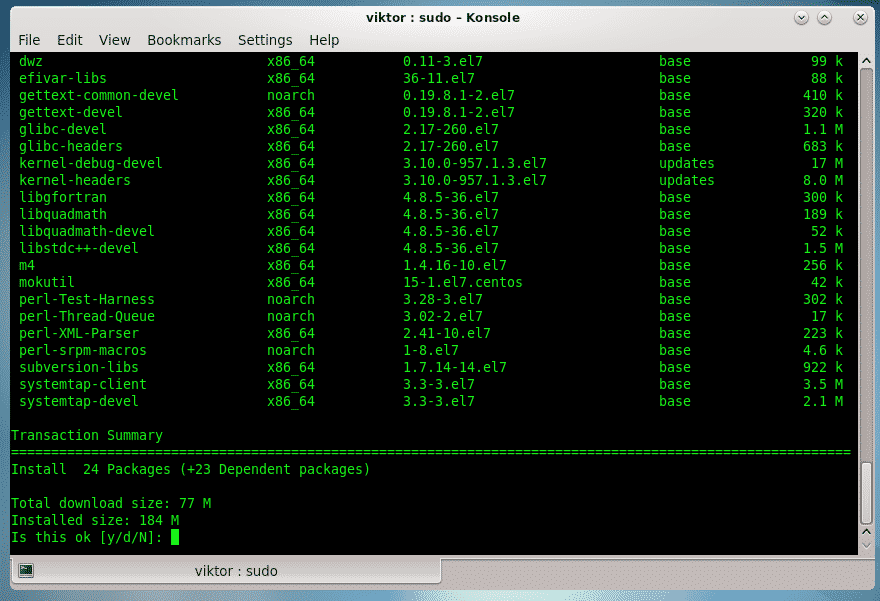Minimize the Konsole window

pyautogui.click(x=802, y=18)
